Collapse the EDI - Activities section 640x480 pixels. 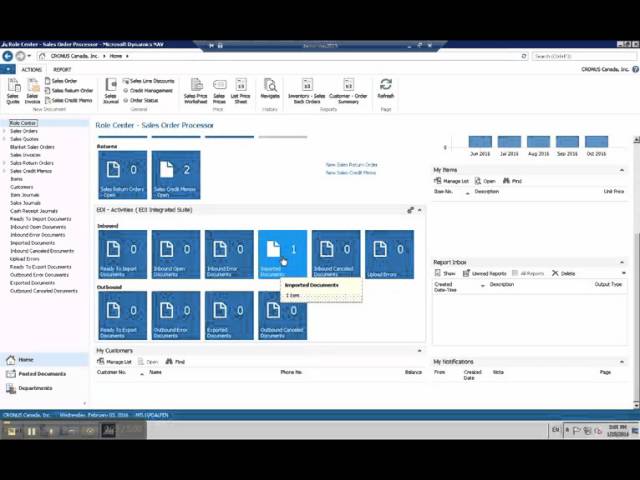point(420,210)
